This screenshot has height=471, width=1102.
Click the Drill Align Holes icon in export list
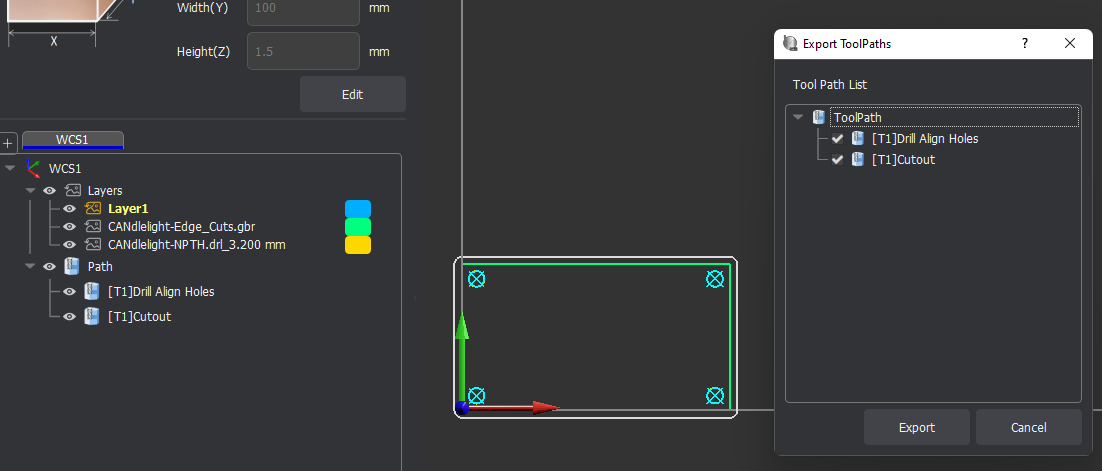tap(858, 139)
